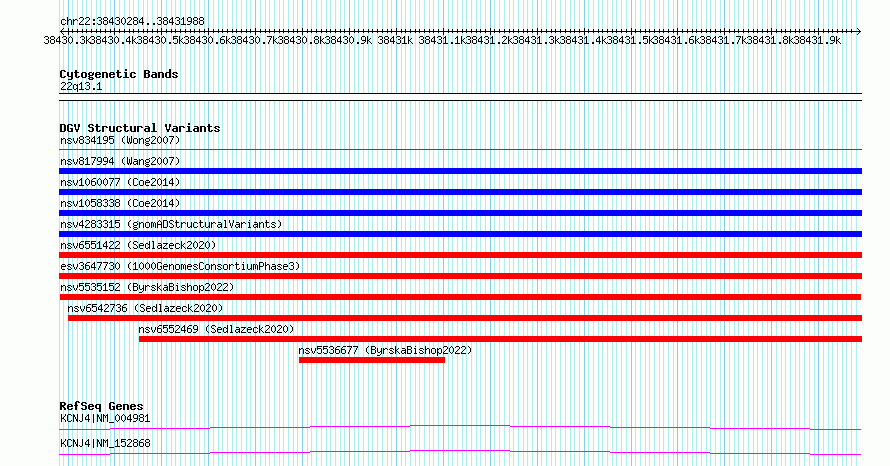Viewport: 890px width, 466px height.
Task: Click the 38430.3k ruler tick label
Action: 67,40
